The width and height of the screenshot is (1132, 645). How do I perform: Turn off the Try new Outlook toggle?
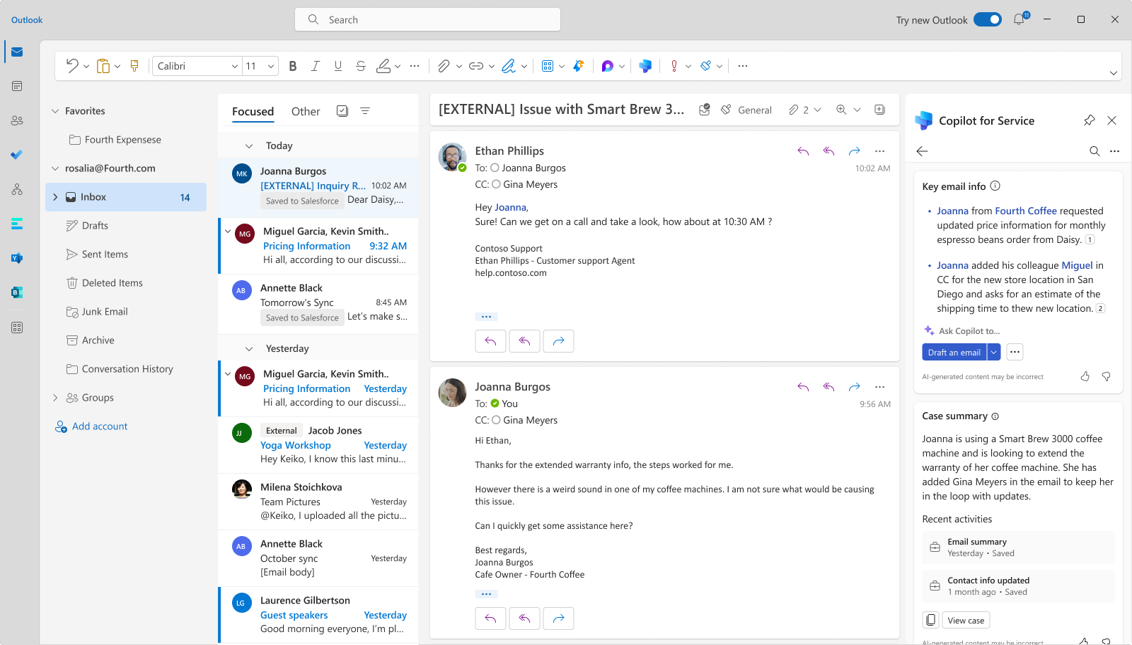pyautogui.click(x=987, y=20)
